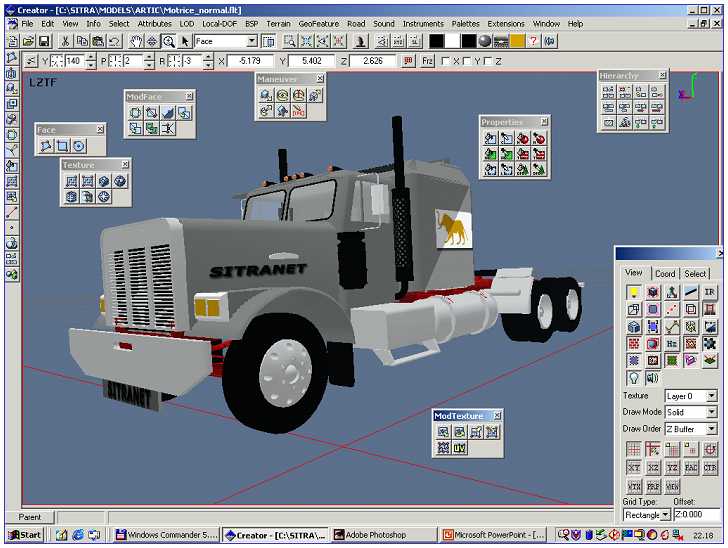Click the Hz icon in the View panel
Viewport: 728px width, 548px height.
[672, 344]
